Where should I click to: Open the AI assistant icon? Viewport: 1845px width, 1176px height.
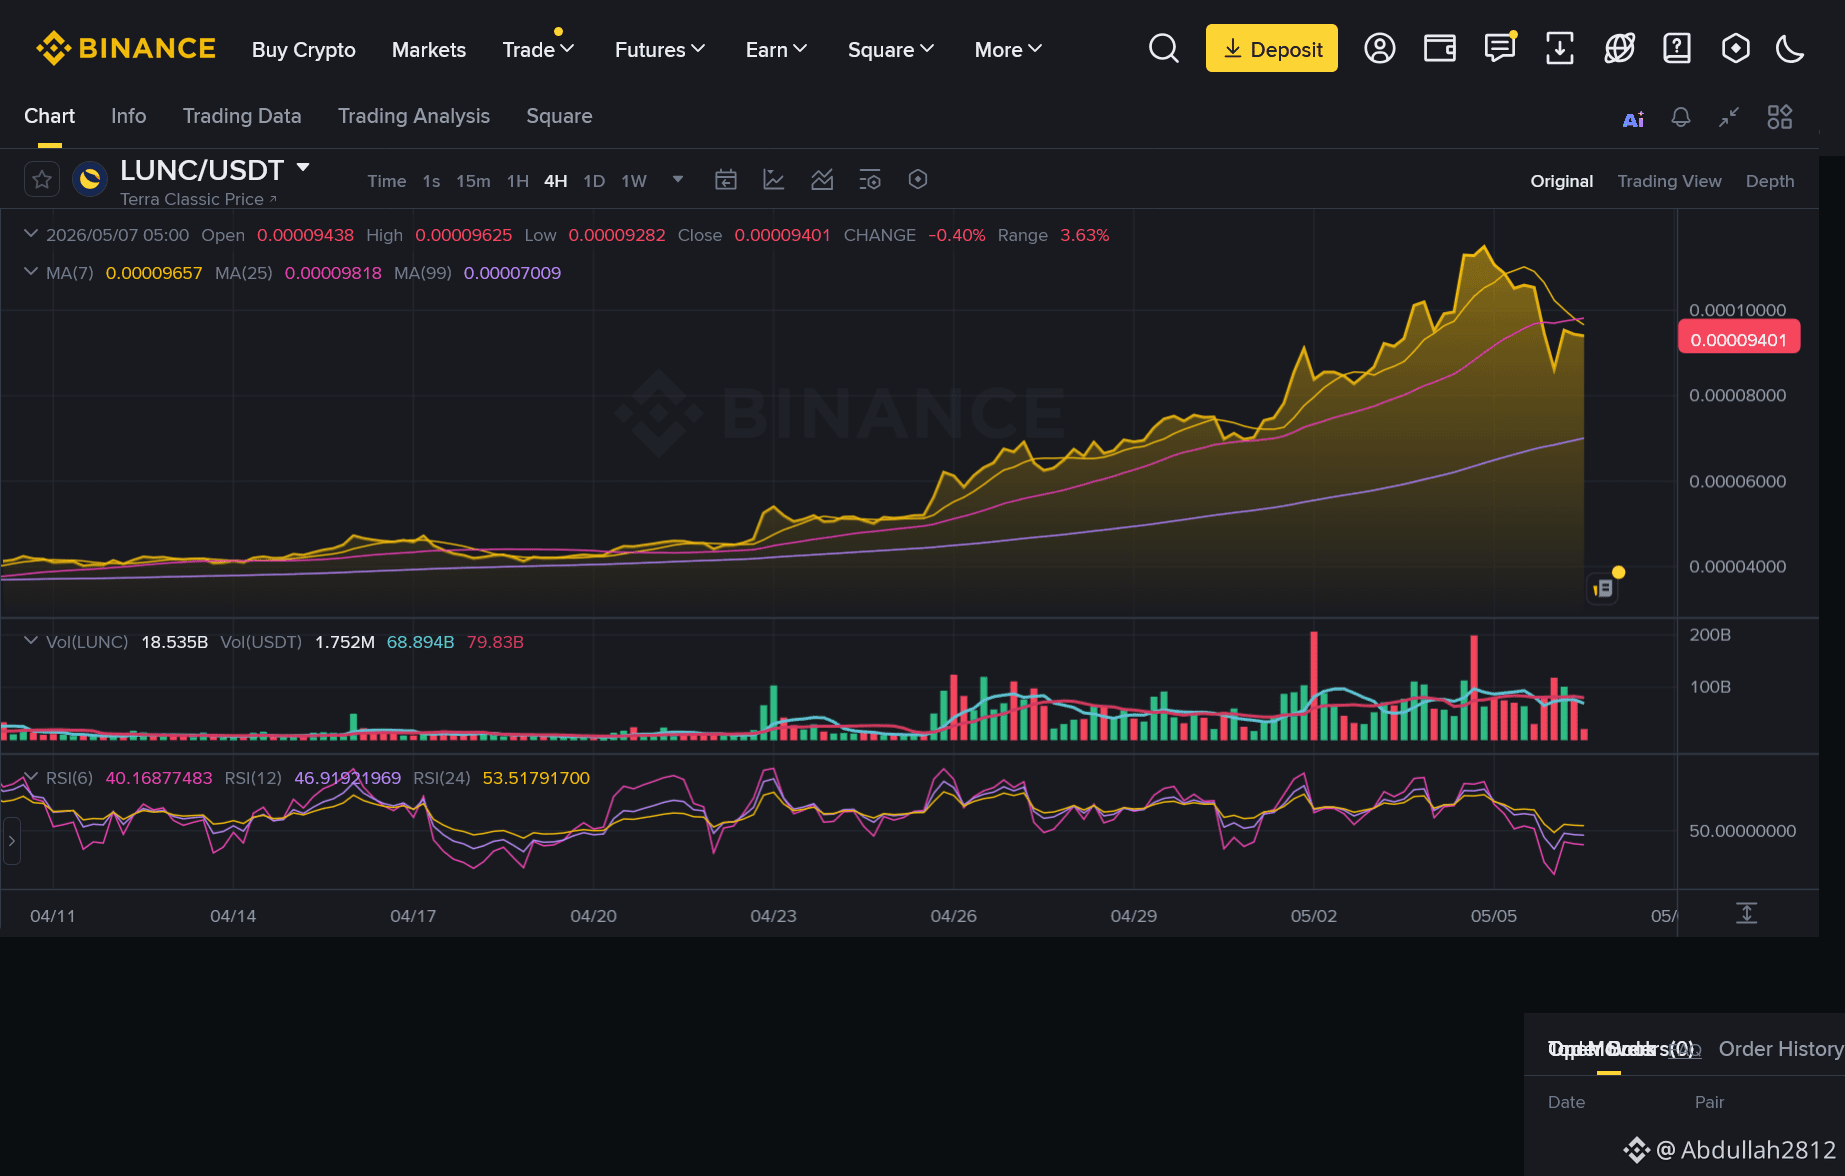1633,119
